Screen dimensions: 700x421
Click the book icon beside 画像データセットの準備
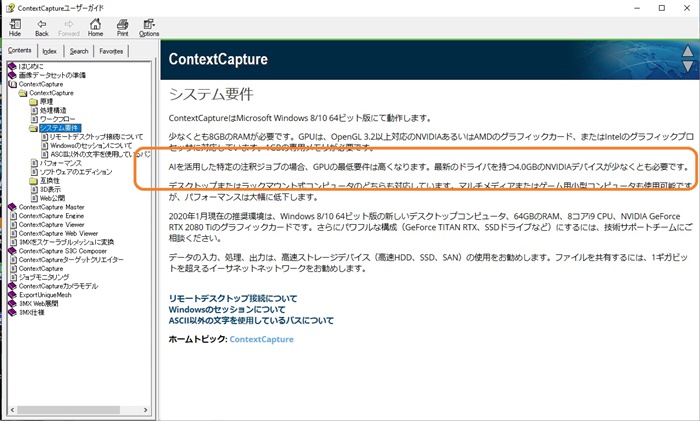click(x=12, y=75)
